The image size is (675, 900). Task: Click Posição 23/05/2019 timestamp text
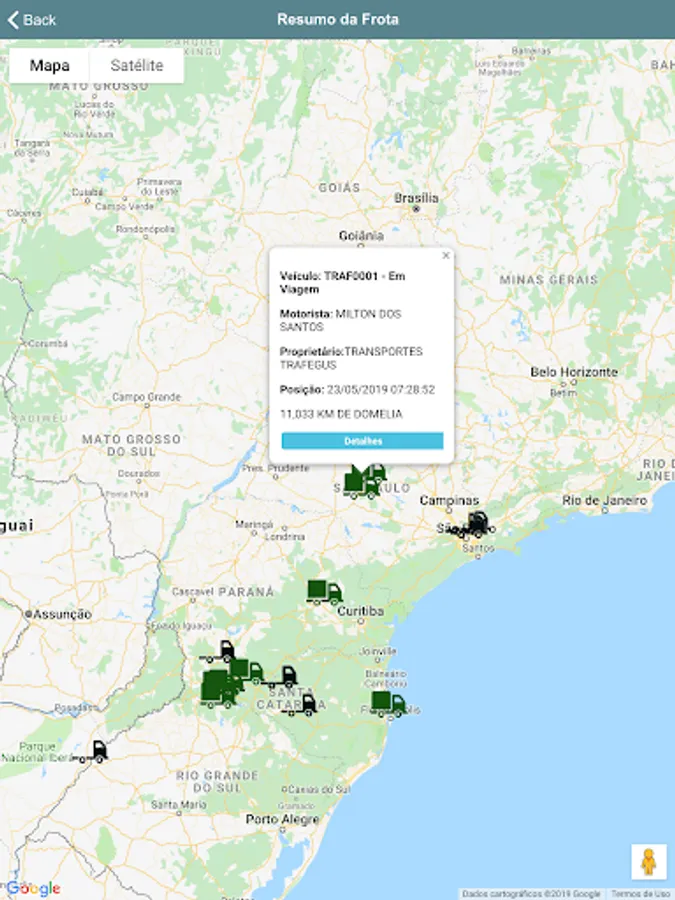click(357, 390)
